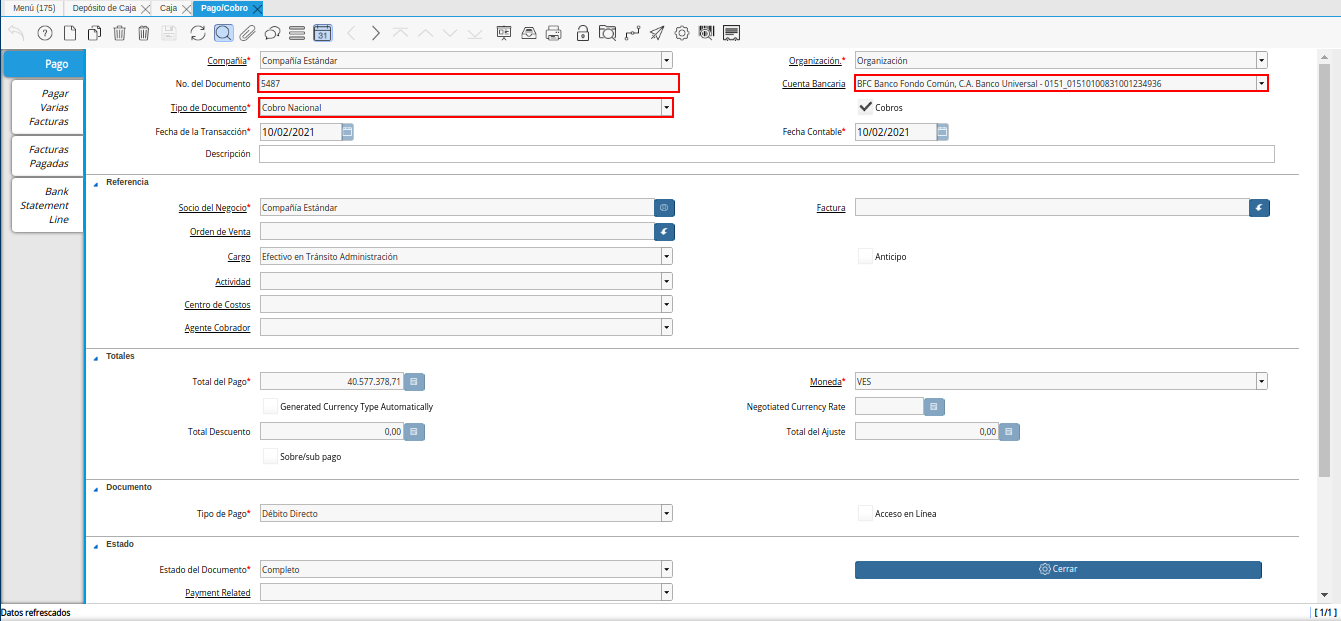Check the Sobre/sub pago checkbox
This screenshot has height=621, width=1341.
270,456
